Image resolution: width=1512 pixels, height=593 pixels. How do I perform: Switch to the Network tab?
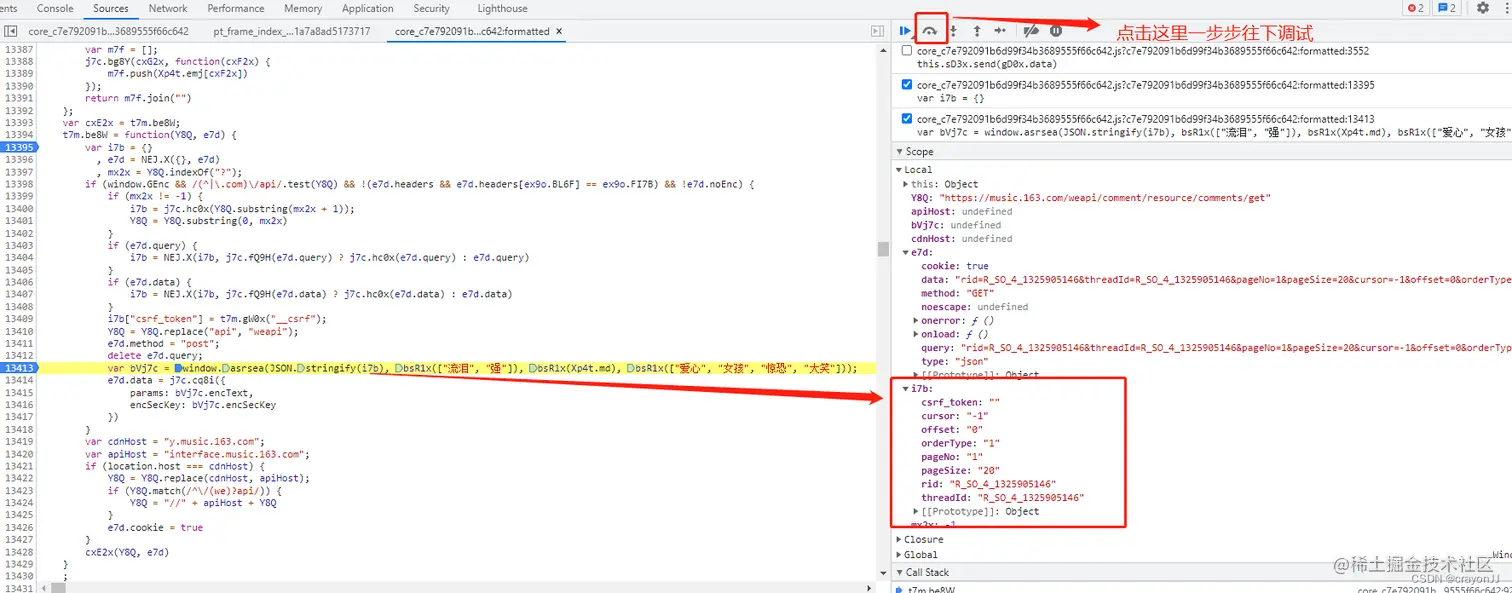pyautogui.click(x=168, y=8)
